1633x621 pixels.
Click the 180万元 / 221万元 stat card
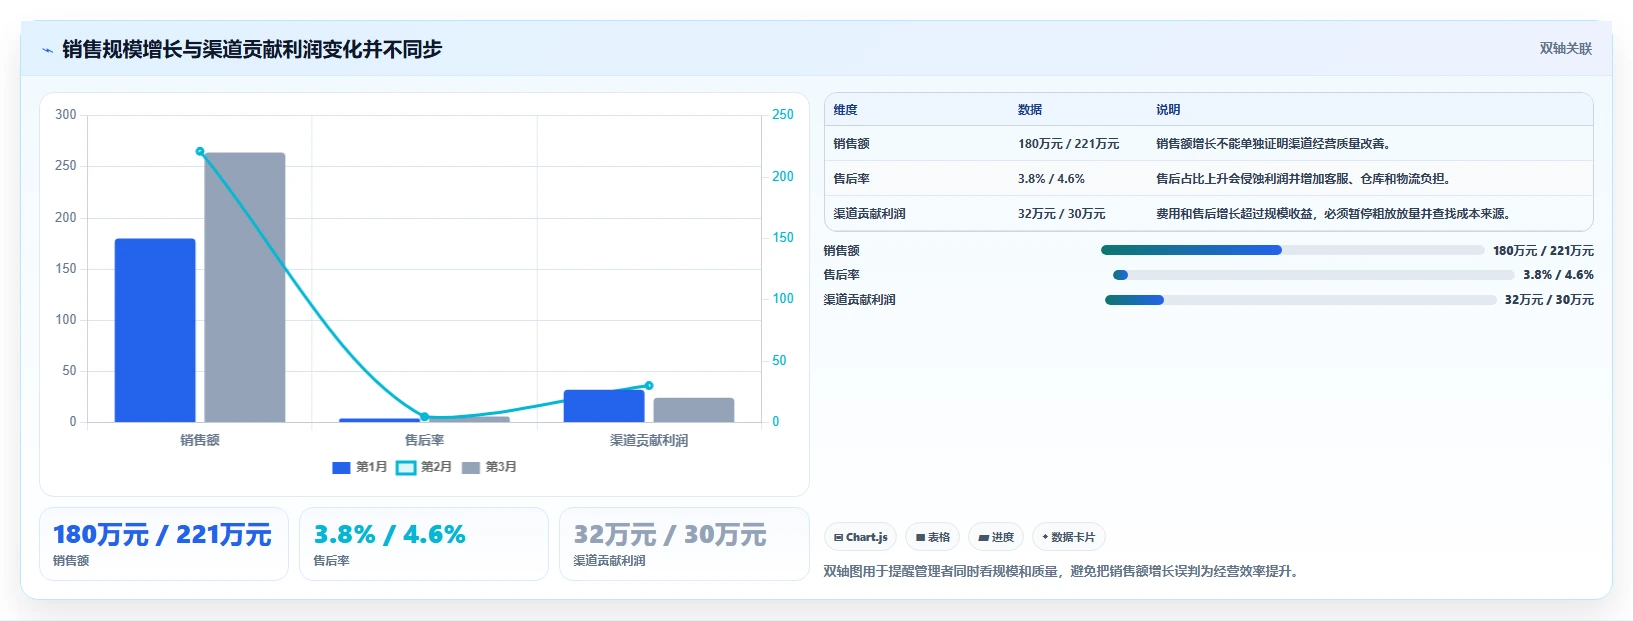click(x=164, y=544)
